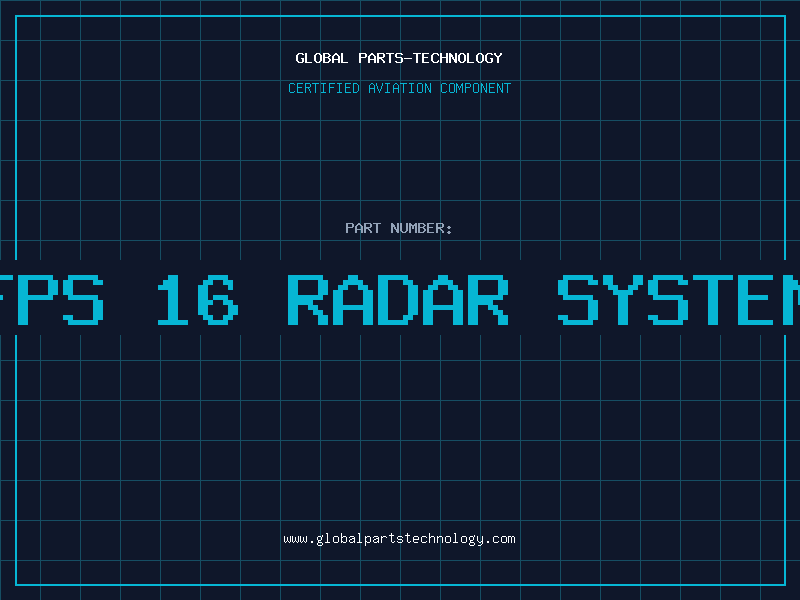Click the FPS 16 RADAR SYSTEM title text

point(400,299)
